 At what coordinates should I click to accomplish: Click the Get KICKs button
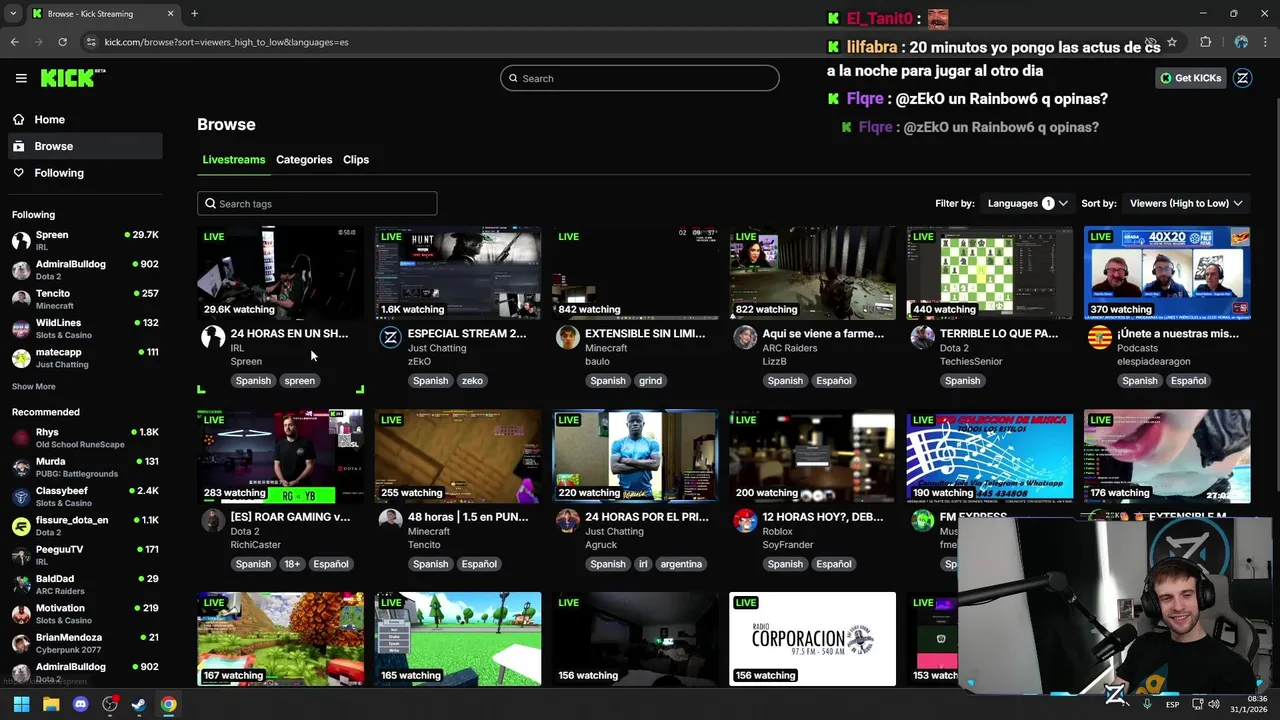(1190, 78)
